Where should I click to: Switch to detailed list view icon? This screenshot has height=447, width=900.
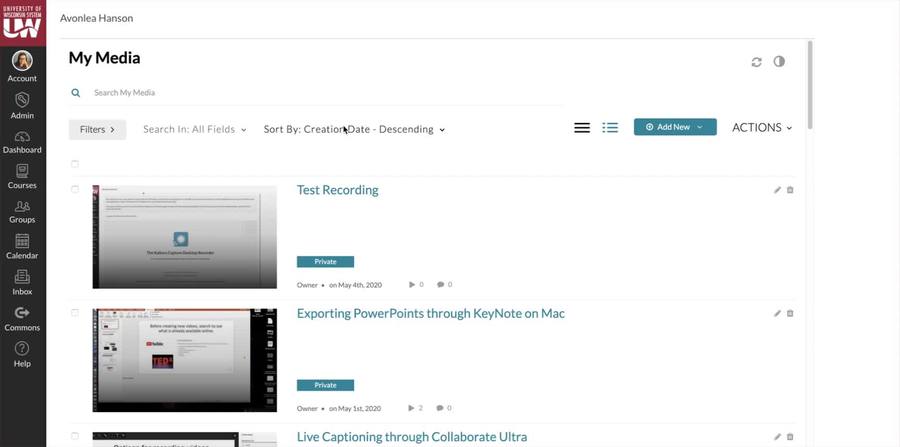point(610,127)
